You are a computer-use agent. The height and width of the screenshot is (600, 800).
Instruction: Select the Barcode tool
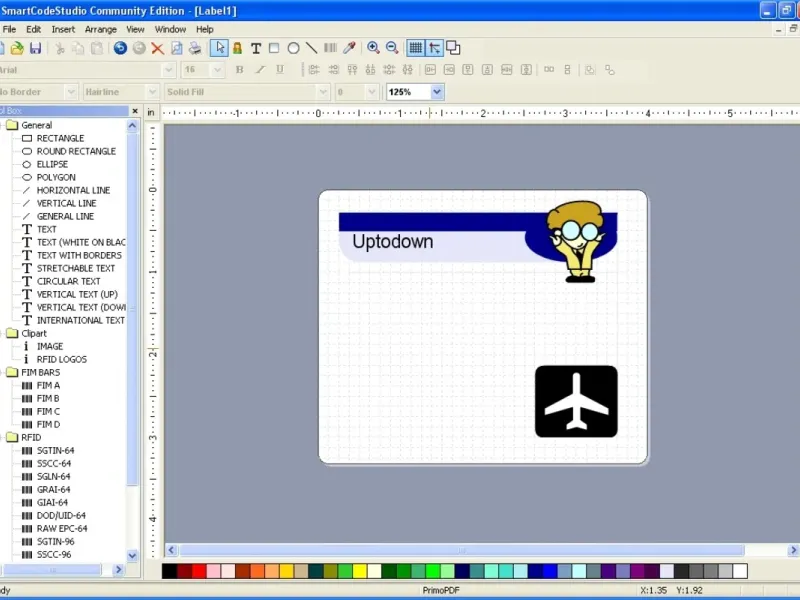[x=330, y=48]
